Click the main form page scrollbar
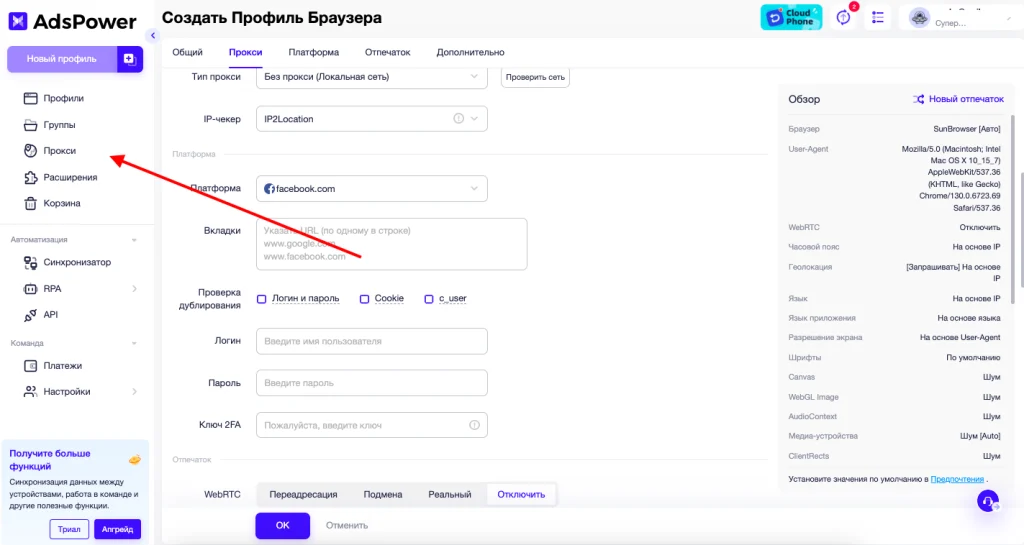This screenshot has height=545, width=1024. 1021,228
